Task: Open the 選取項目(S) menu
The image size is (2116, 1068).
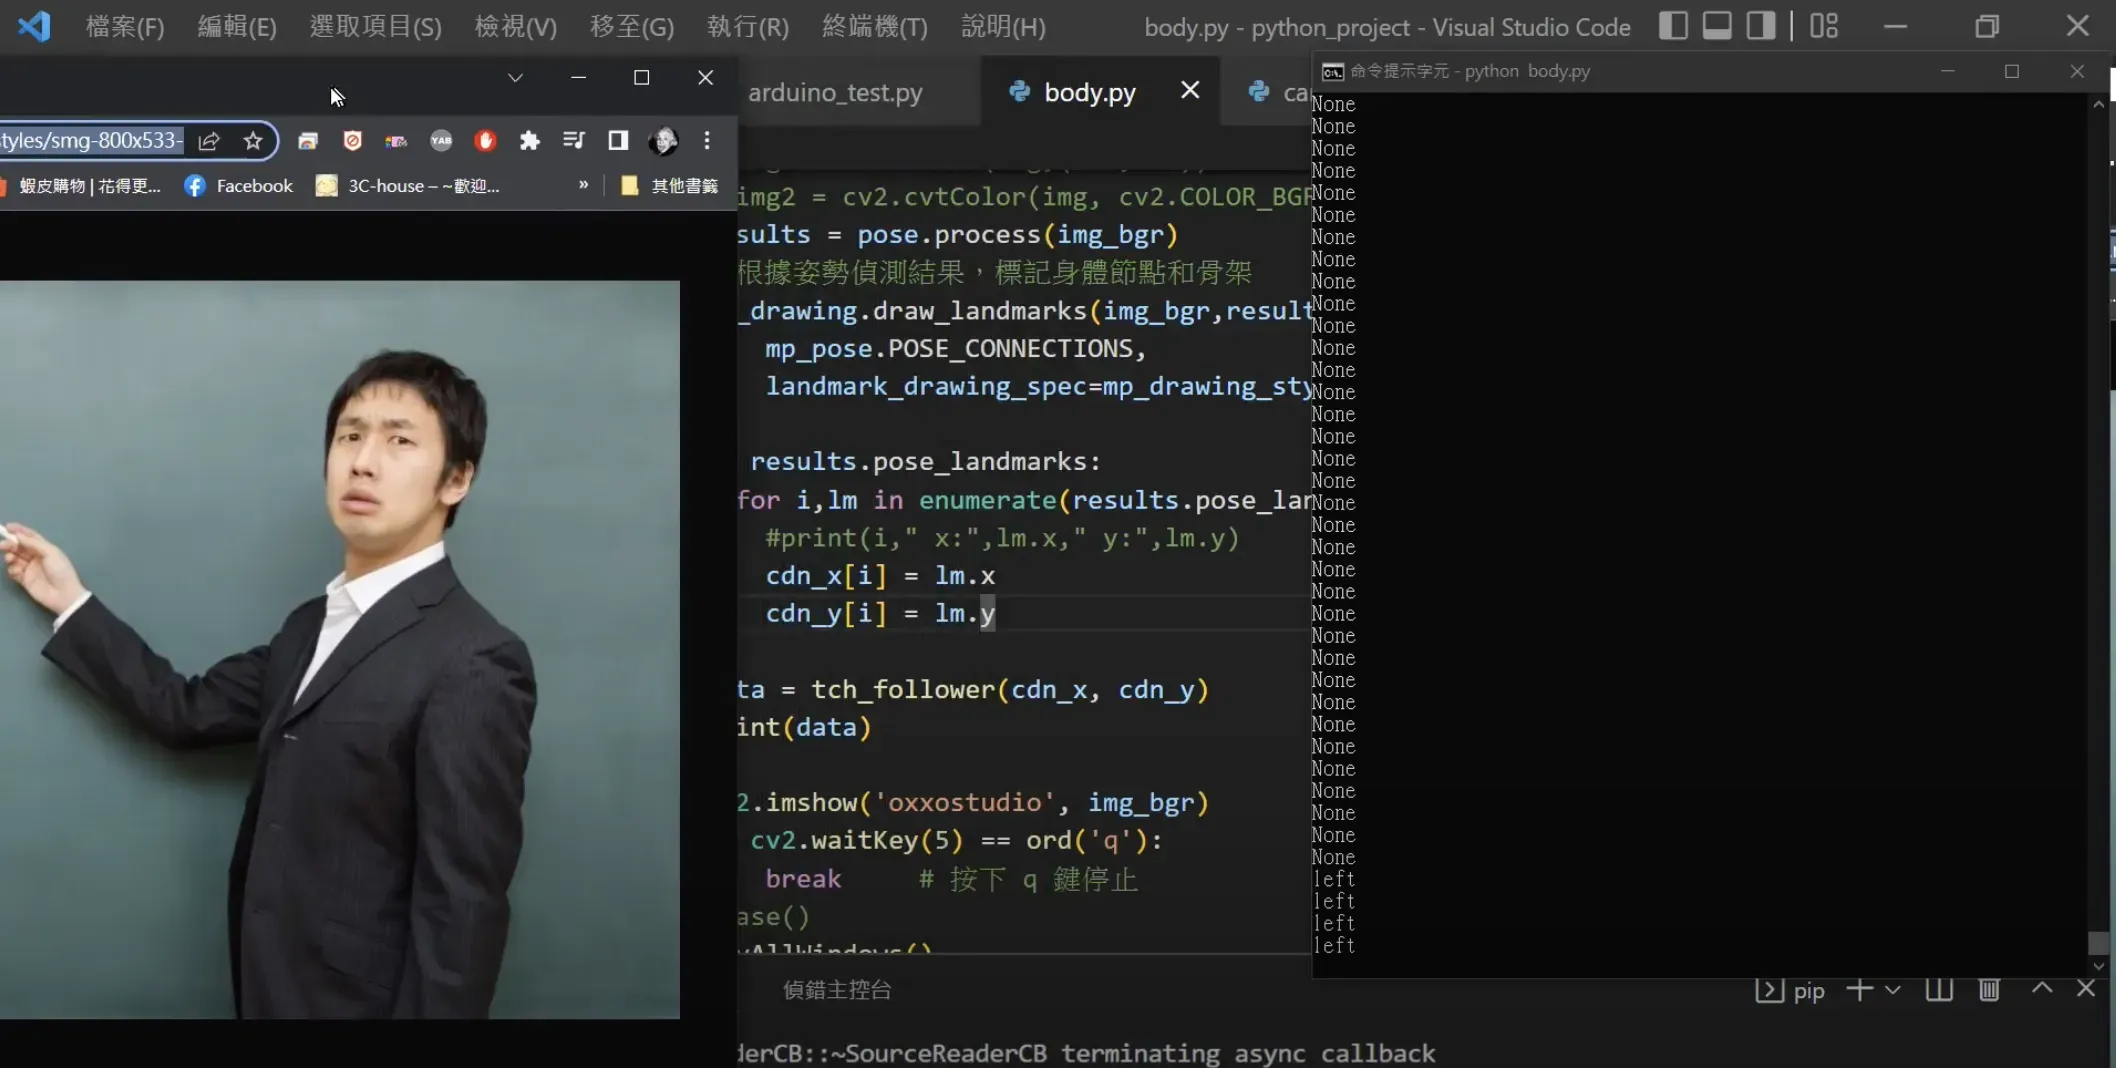Action: 376,26
